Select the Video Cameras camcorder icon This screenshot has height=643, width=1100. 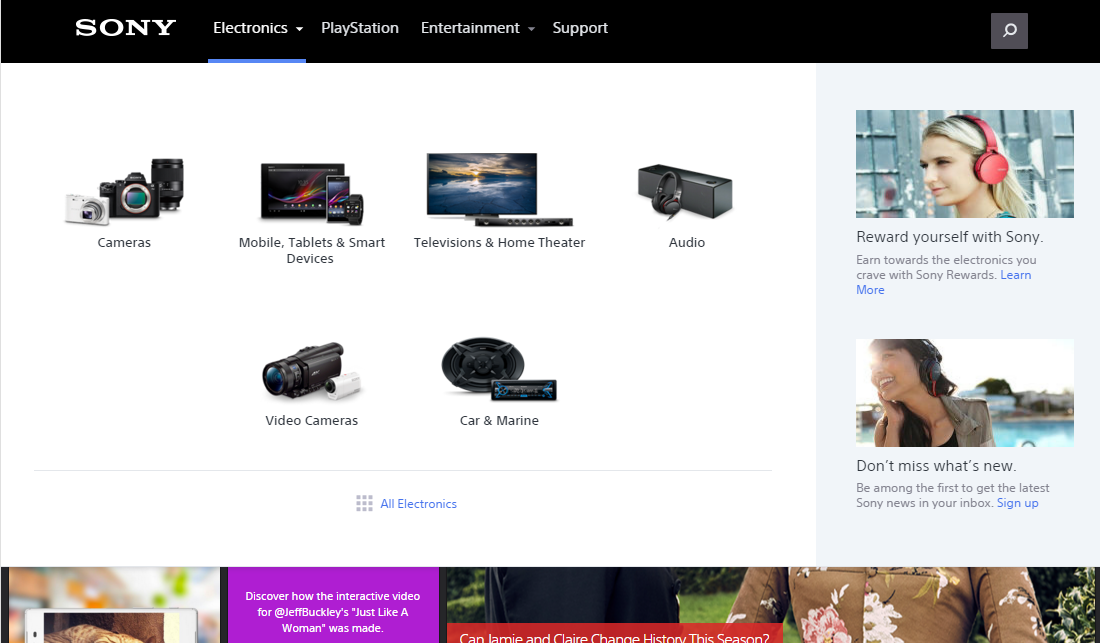tap(311, 372)
